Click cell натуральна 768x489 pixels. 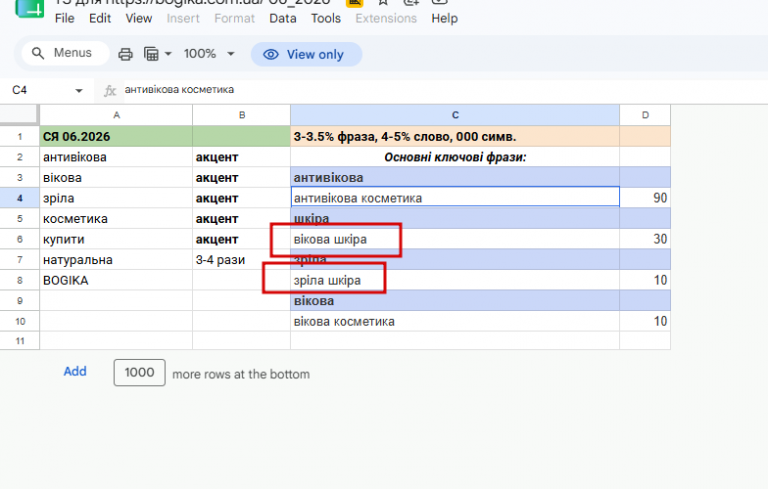point(116,260)
